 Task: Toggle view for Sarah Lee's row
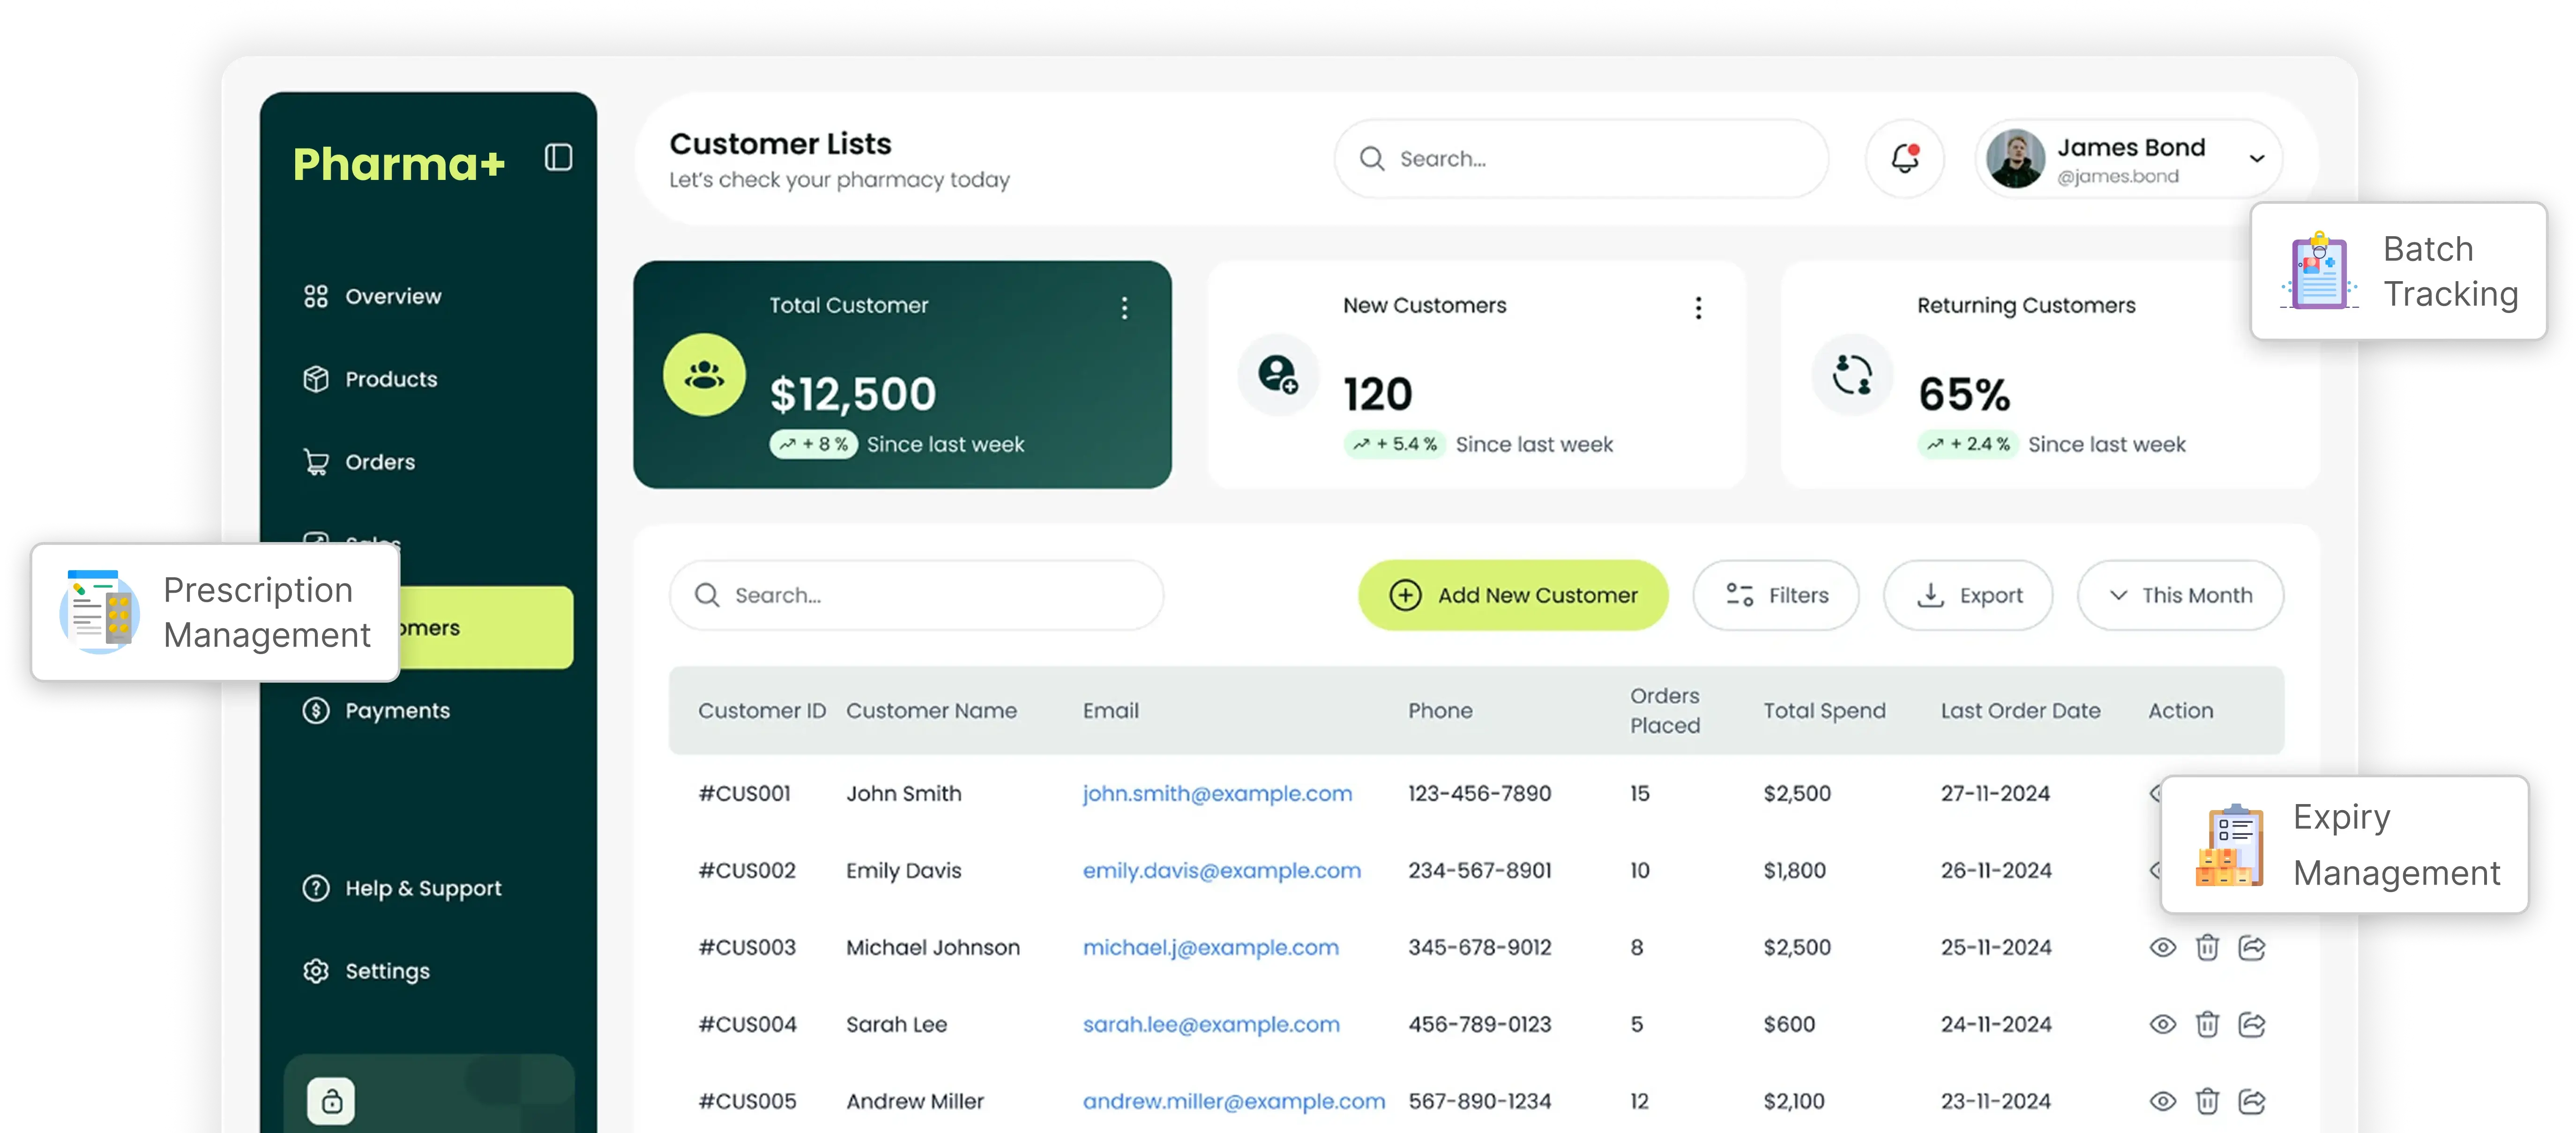coord(2162,1024)
